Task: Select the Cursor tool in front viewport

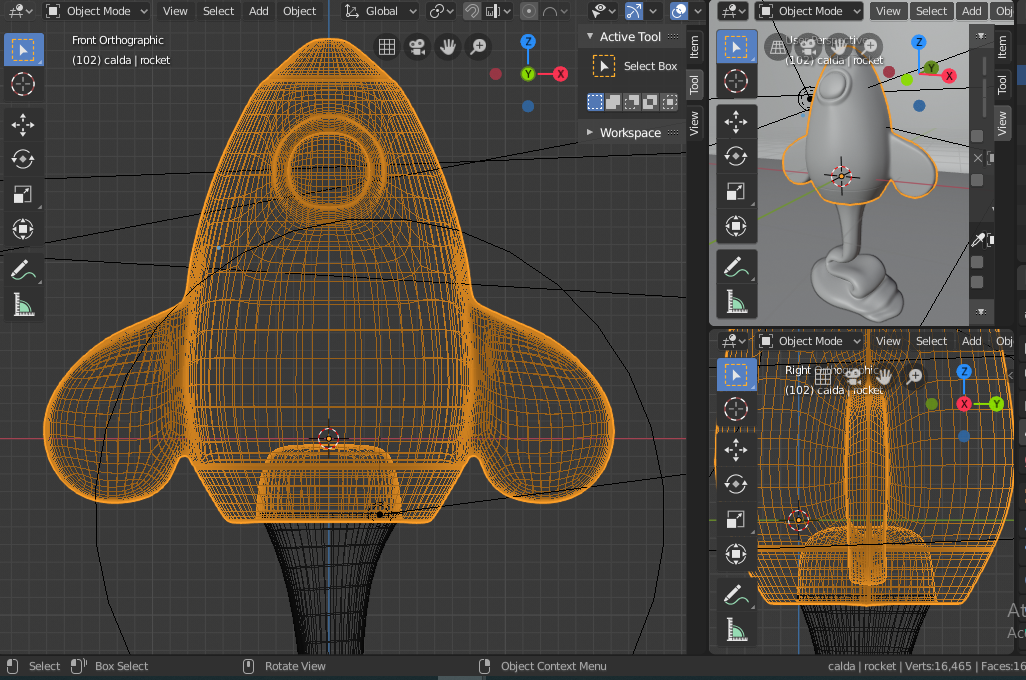Action: point(23,84)
